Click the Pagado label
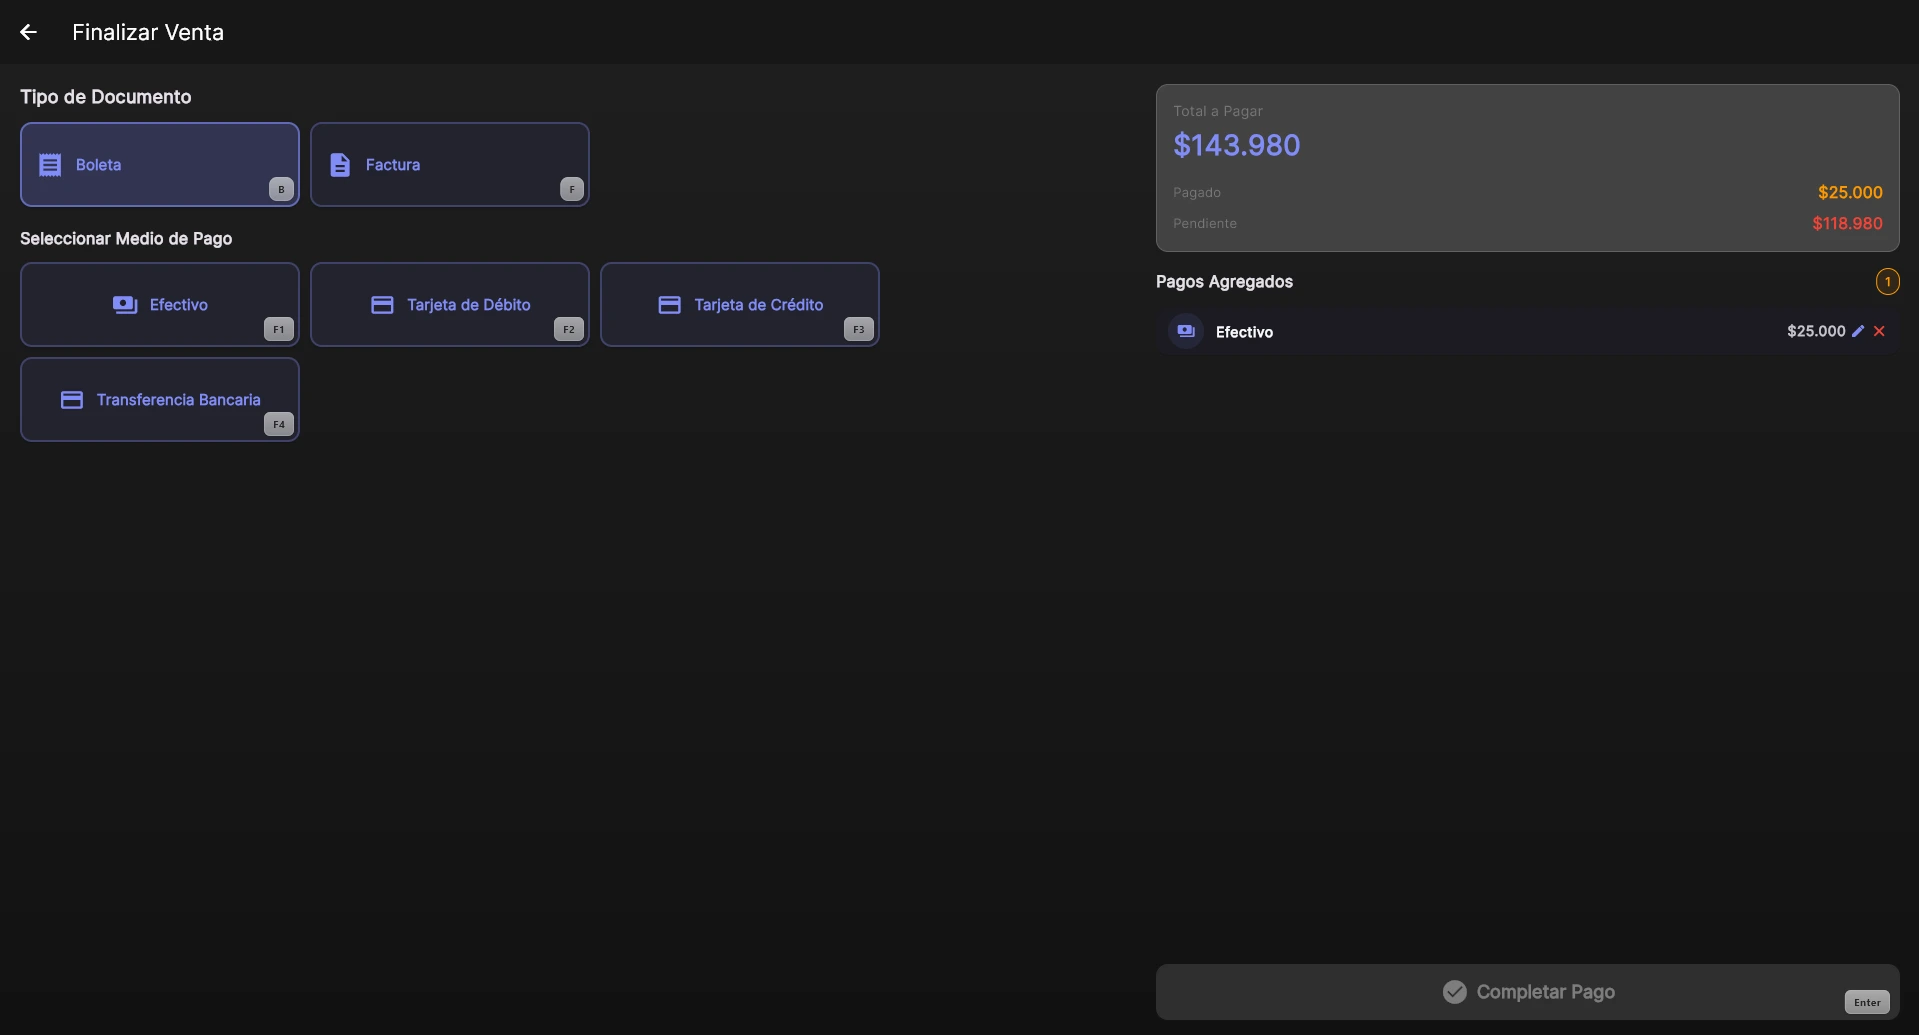Viewport: 1919px width, 1035px height. coord(1197,192)
